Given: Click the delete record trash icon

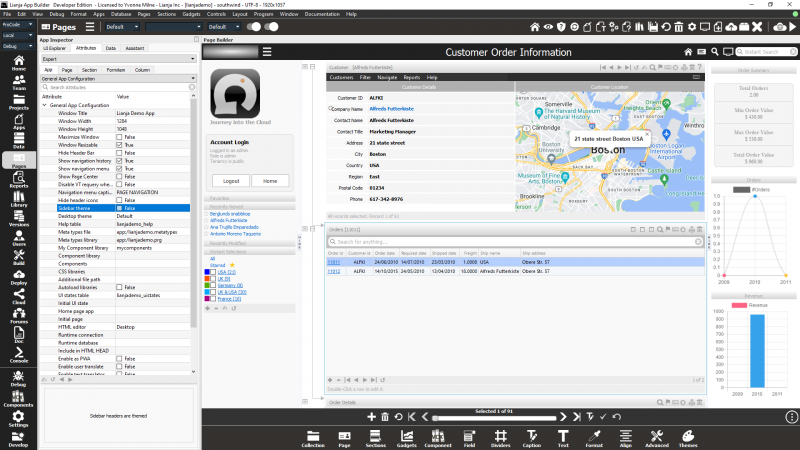Looking at the screenshot, I should click(x=385, y=416).
